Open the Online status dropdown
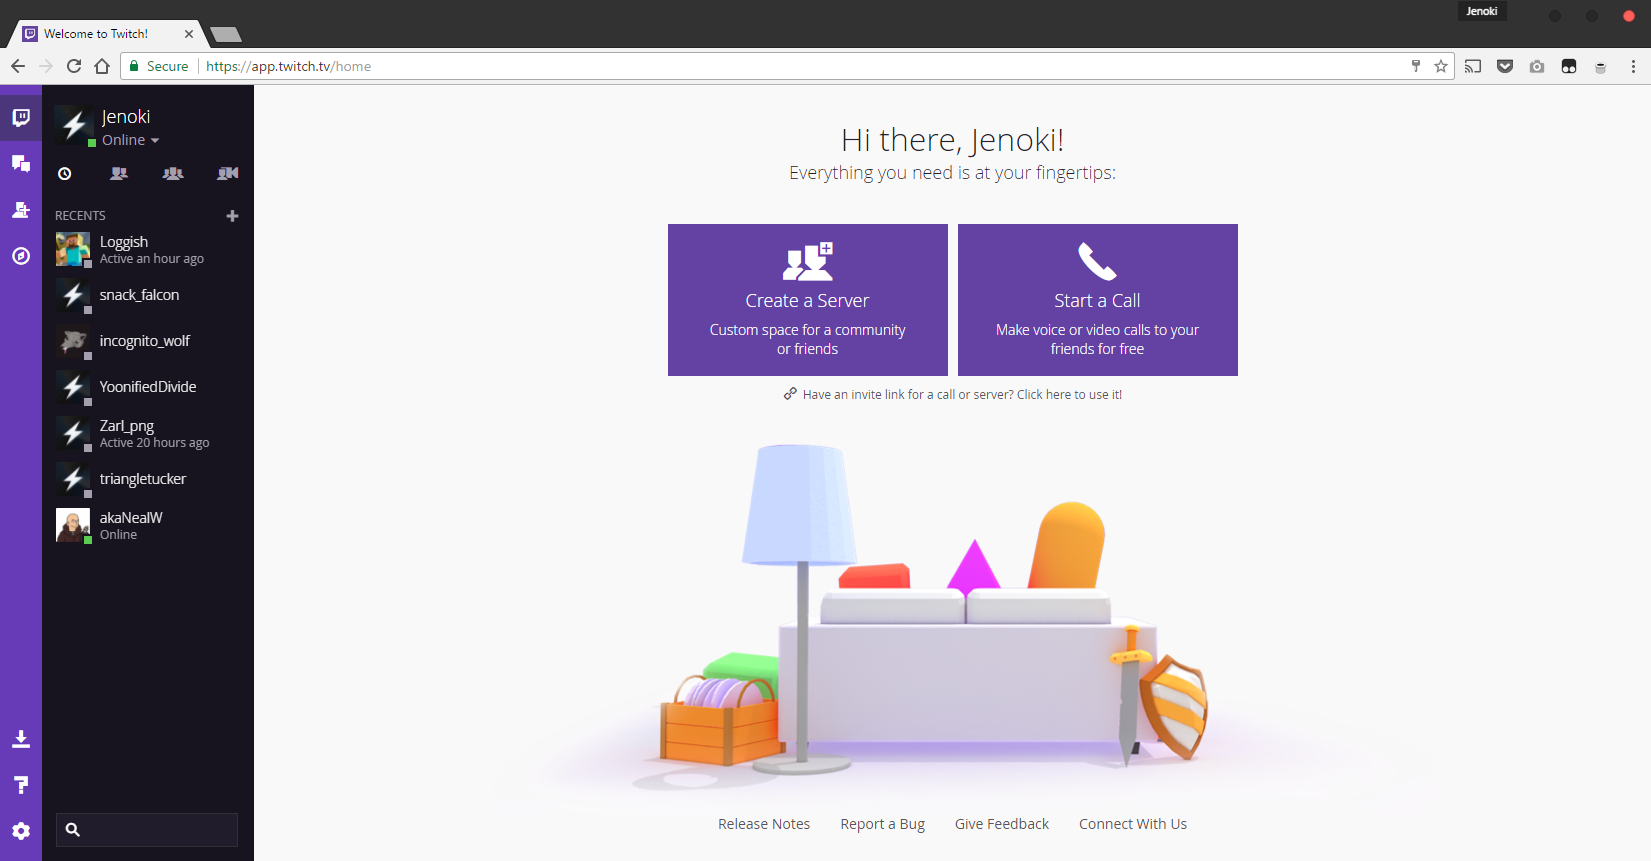Image resolution: width=1651 pixels, height=861 pixels. [x=130, y=140]
